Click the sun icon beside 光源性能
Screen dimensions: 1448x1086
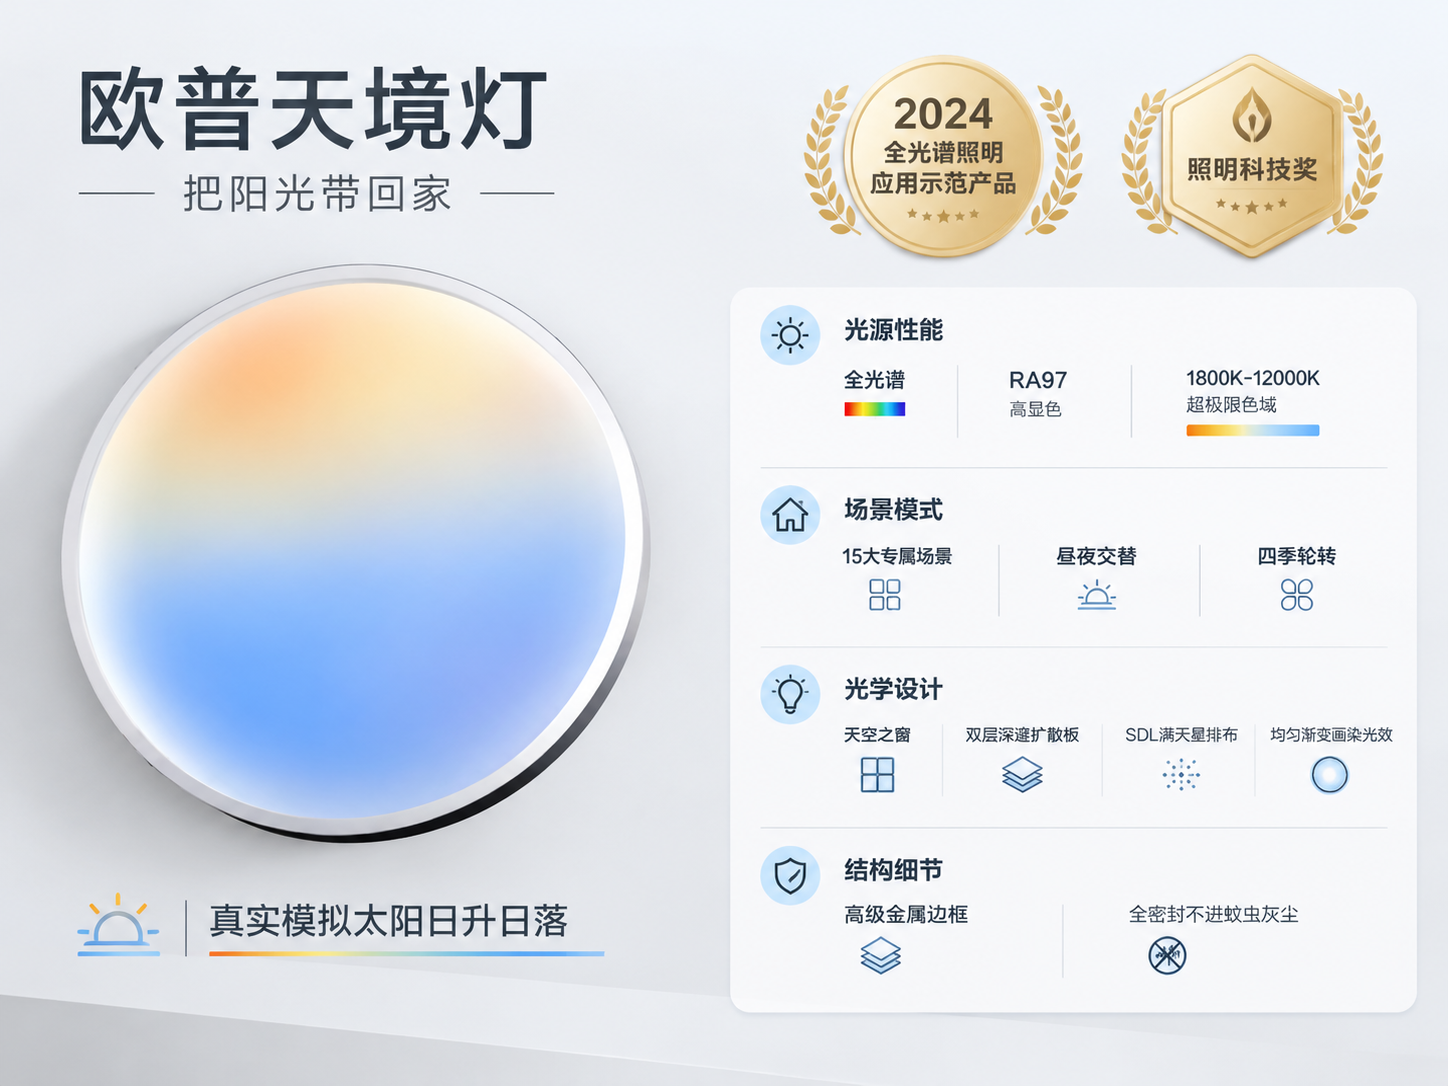790,335
